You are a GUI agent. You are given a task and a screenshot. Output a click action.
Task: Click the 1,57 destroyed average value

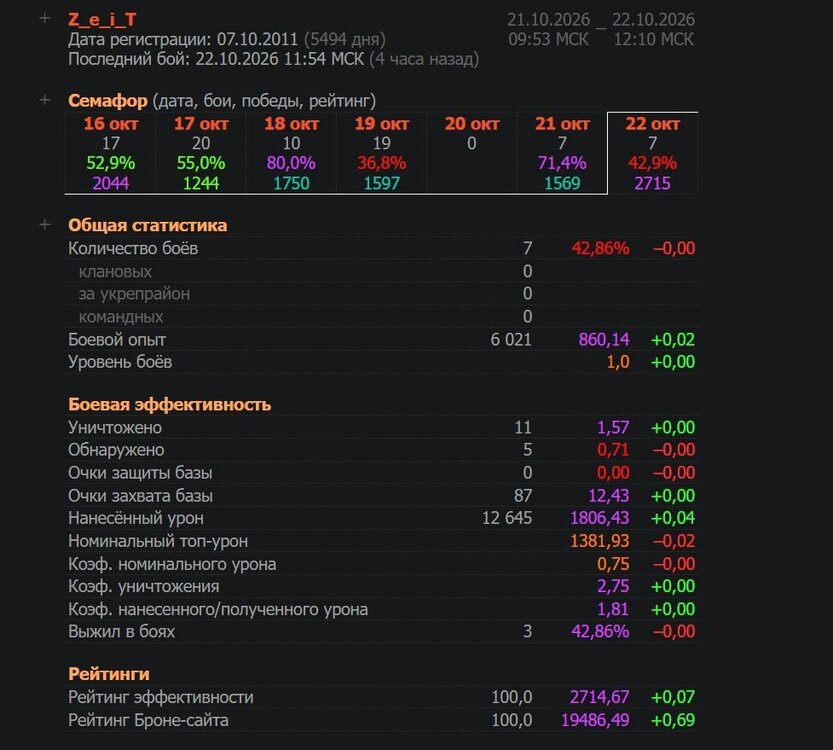coord(613,428)
